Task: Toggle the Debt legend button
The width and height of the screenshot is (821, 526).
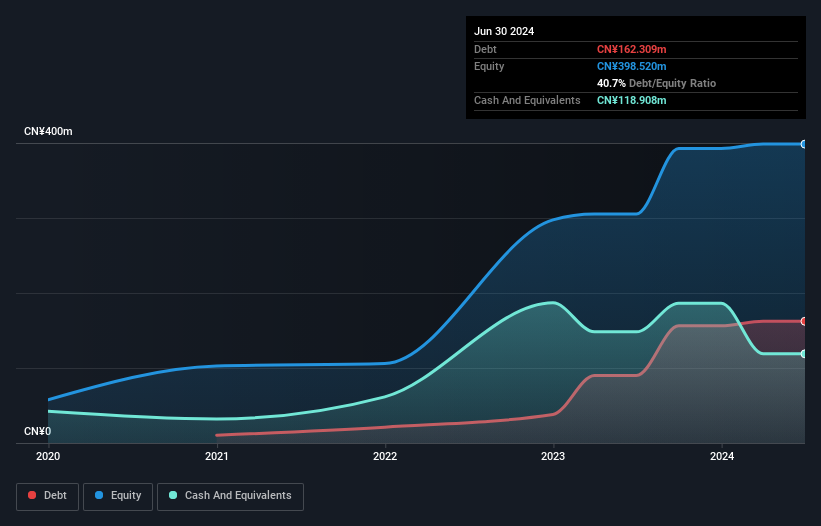Action: 48,496
